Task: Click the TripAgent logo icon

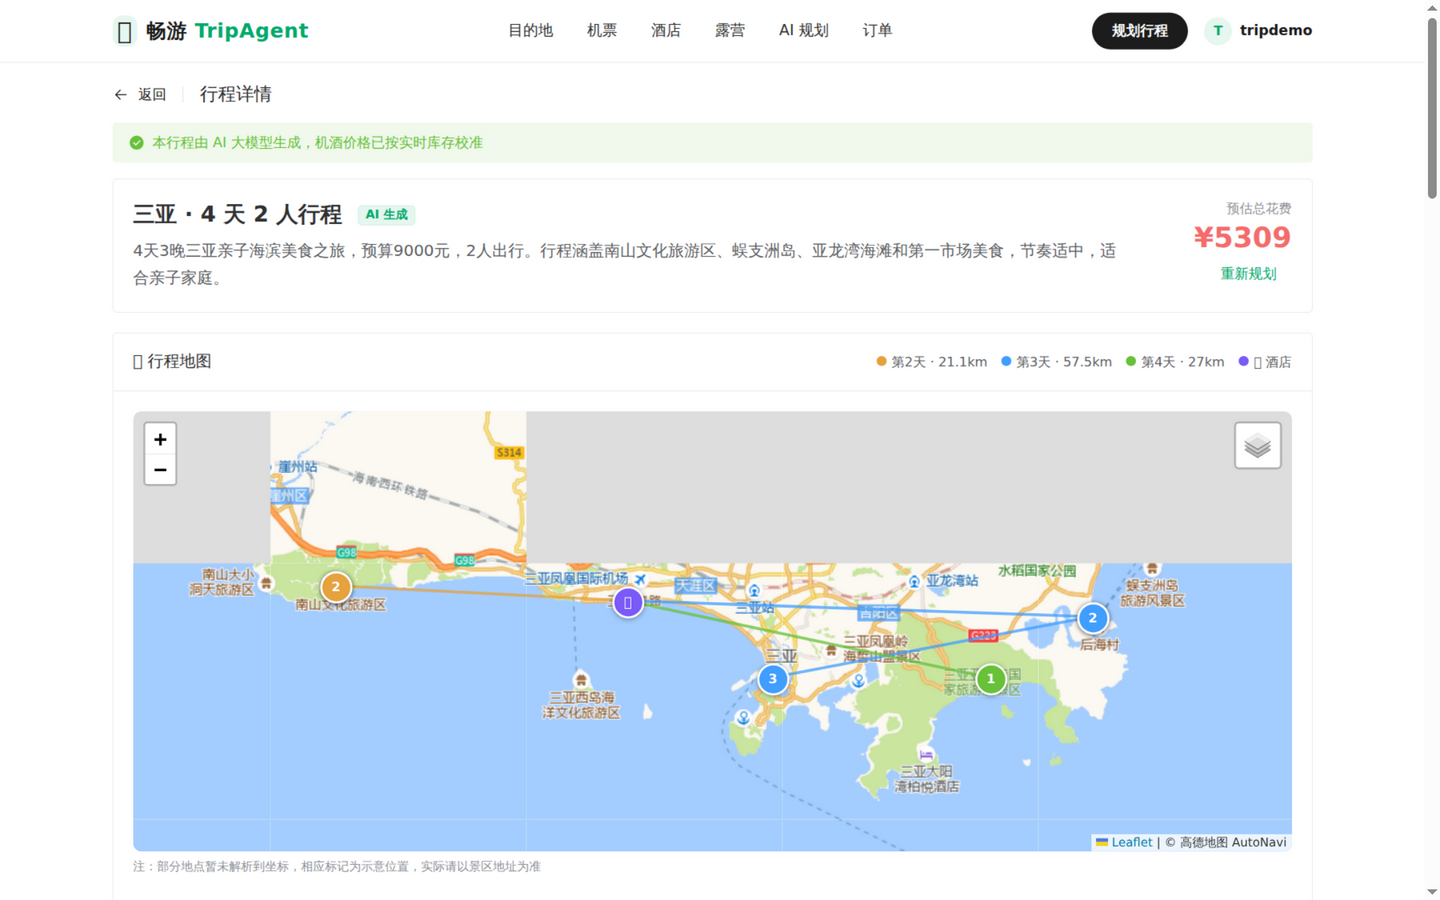Action: click(124, 31)
